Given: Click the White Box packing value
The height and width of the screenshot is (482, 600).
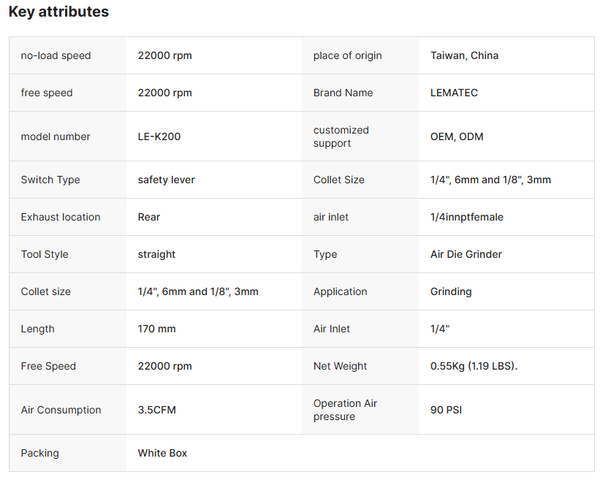Looking at the screenshot, I should [162, 453].
